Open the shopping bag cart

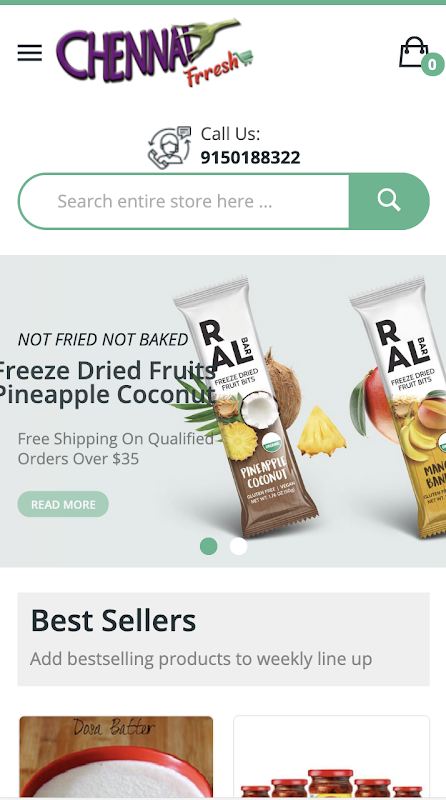(413, 52)
